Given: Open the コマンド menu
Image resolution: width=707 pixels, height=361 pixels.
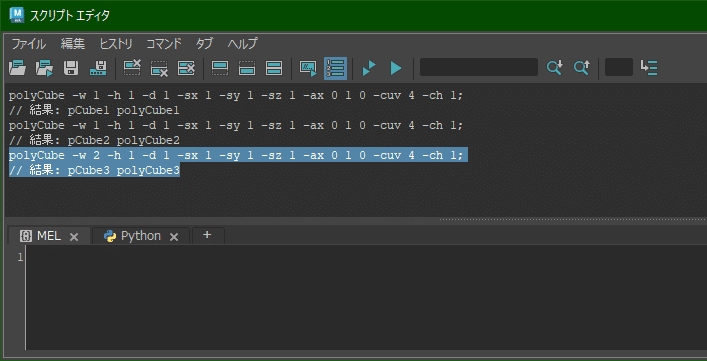Looking at the screenshot, I should click(164, 44).
